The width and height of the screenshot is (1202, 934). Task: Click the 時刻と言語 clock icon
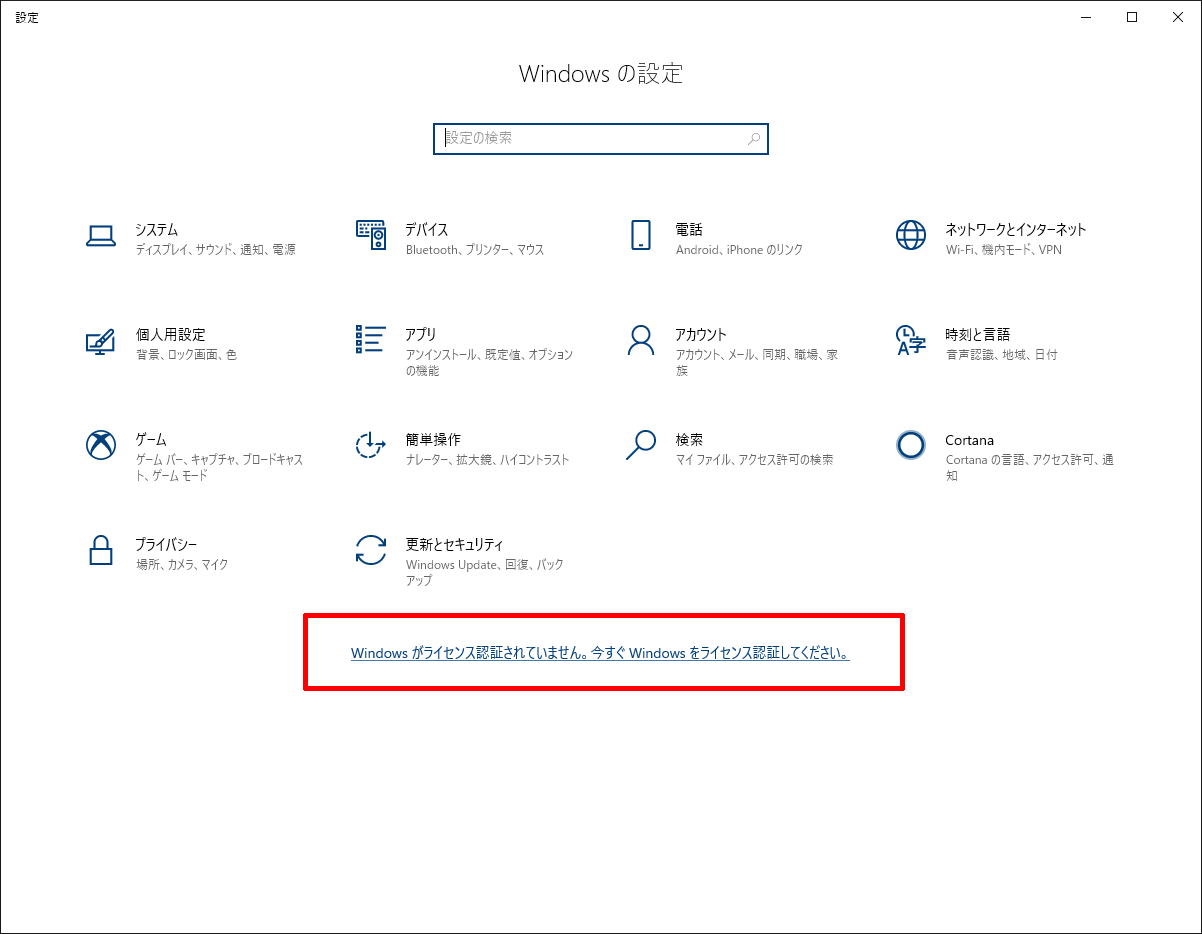click(x=911, y=340)
